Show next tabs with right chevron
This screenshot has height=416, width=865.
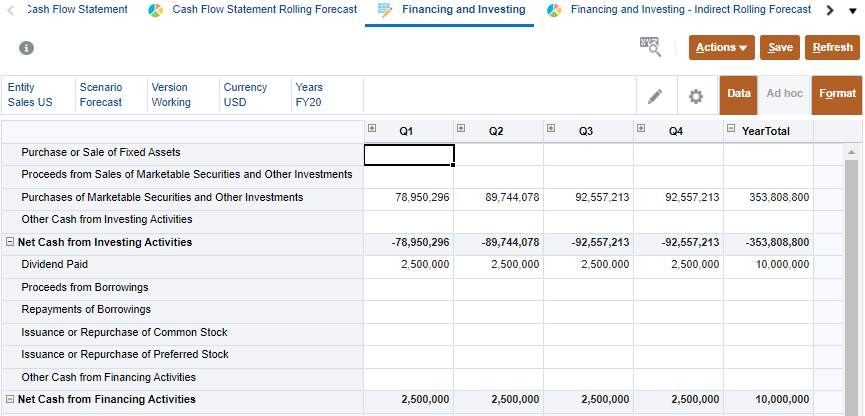point(830,10)
